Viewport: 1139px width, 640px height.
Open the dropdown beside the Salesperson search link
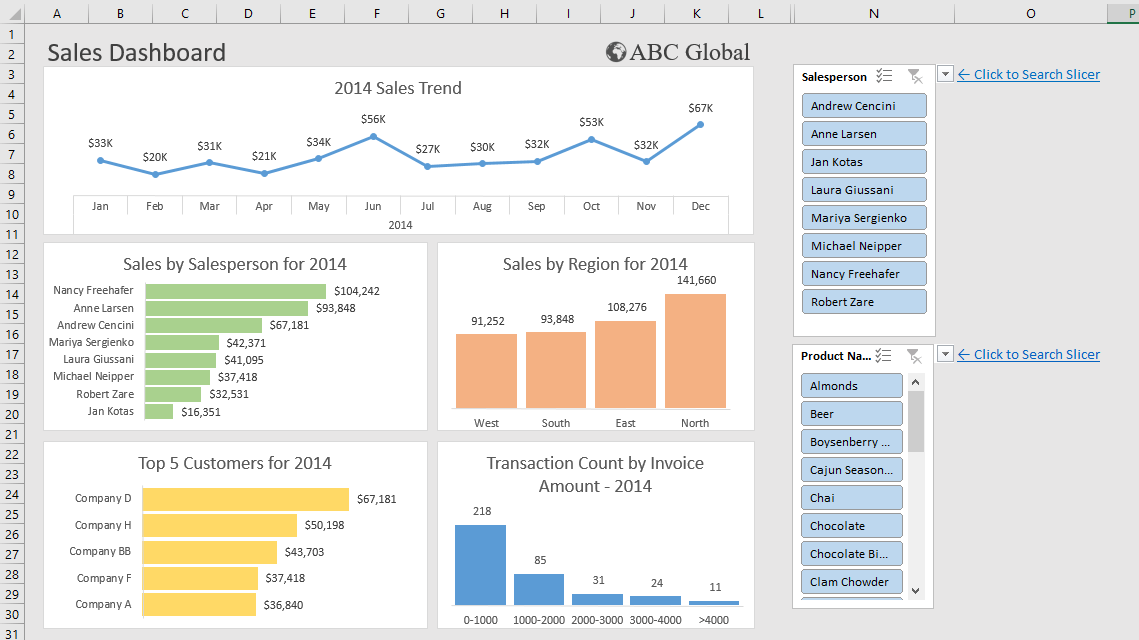click(944, 74)
